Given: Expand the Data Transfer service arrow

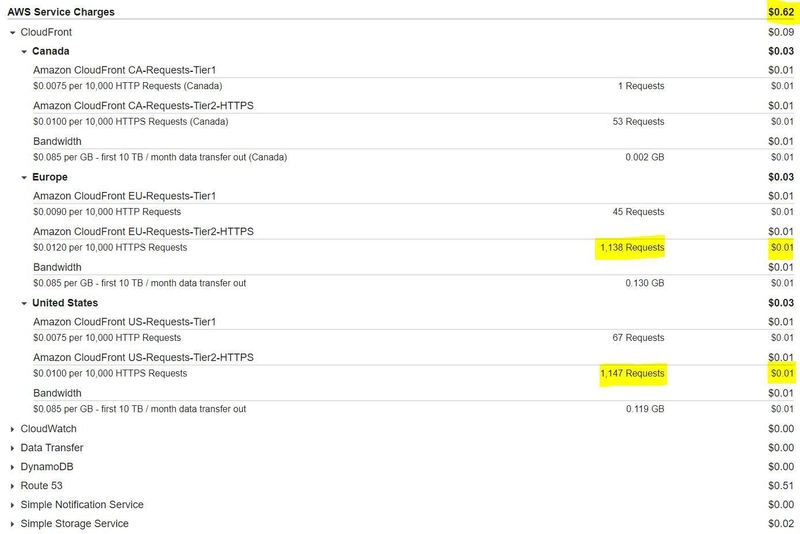Looking at the screenshot, I should pos(12,448).
